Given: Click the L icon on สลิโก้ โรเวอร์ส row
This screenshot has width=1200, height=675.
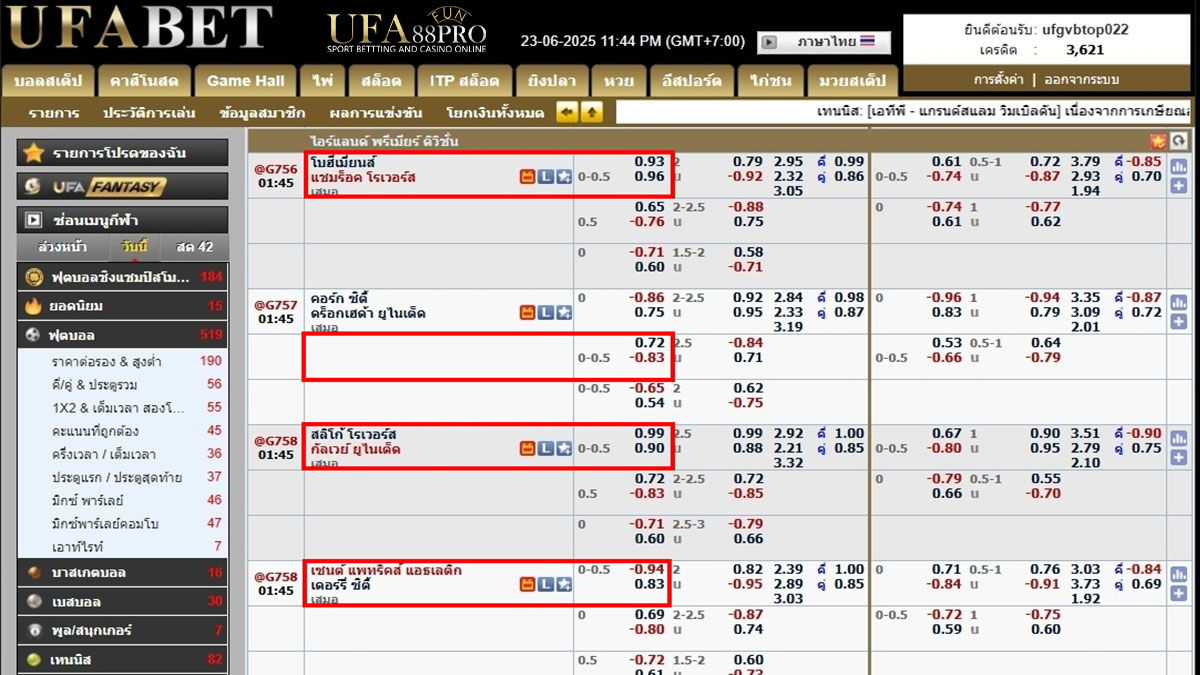Looking at the screenshot, I should click(545, 449).
